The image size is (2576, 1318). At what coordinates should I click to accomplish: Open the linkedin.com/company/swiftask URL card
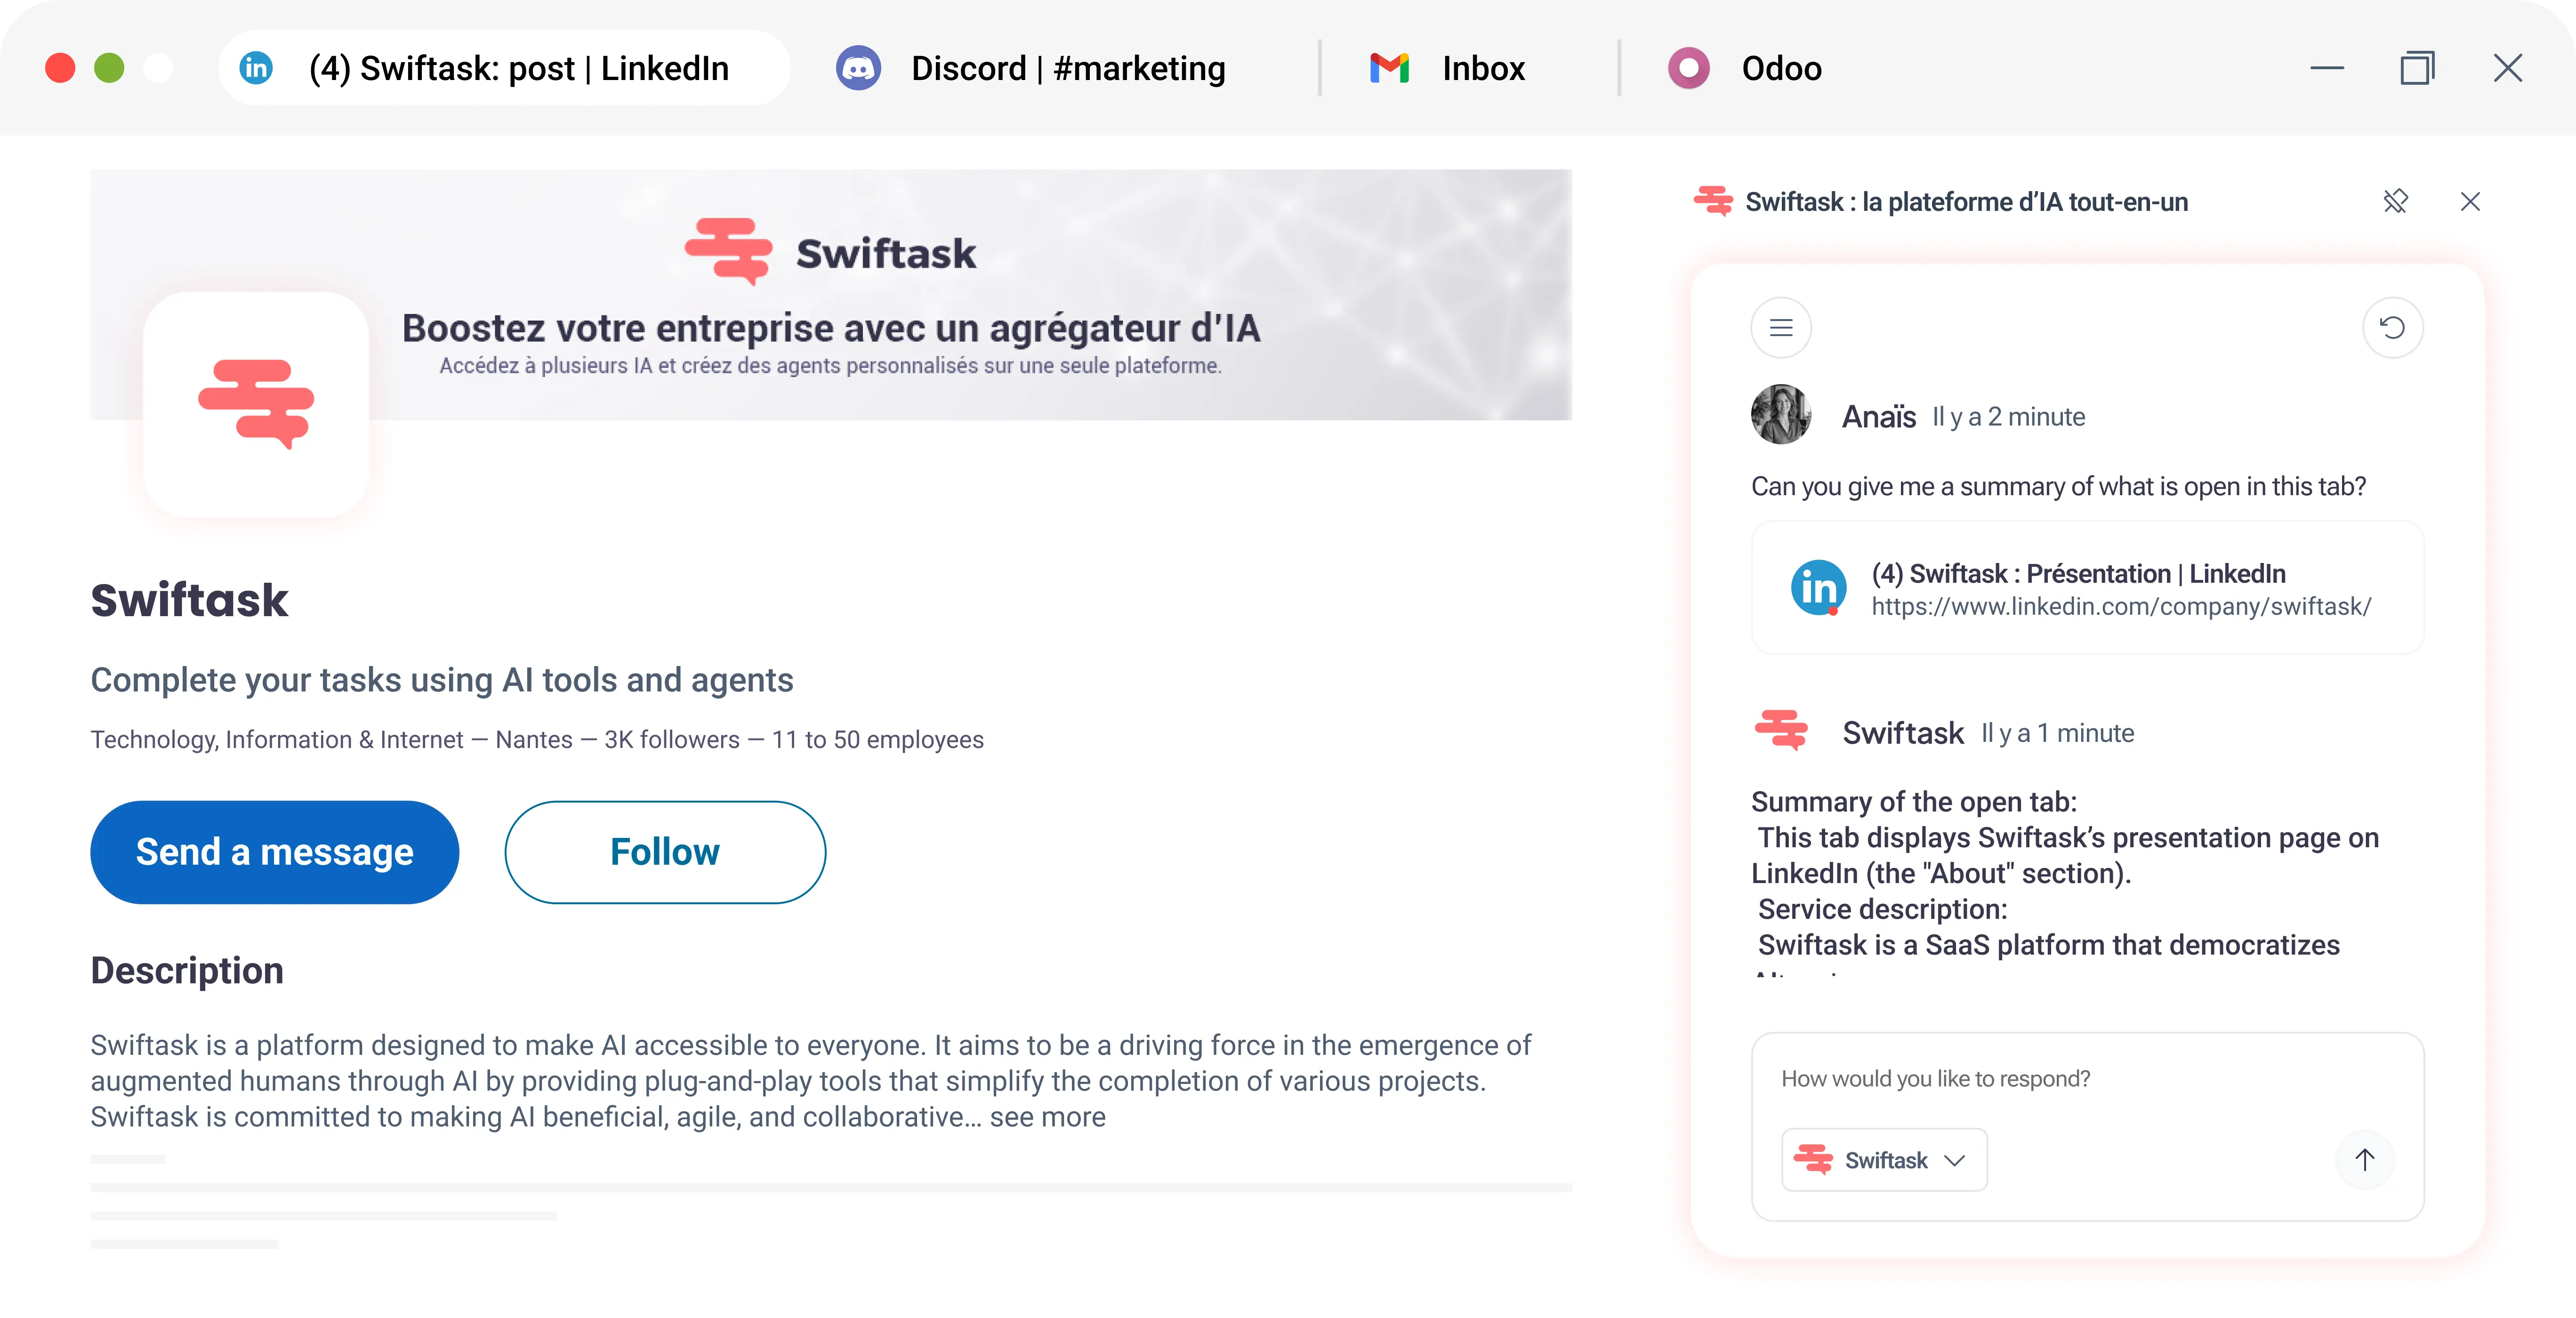(x=2120, y=590)
